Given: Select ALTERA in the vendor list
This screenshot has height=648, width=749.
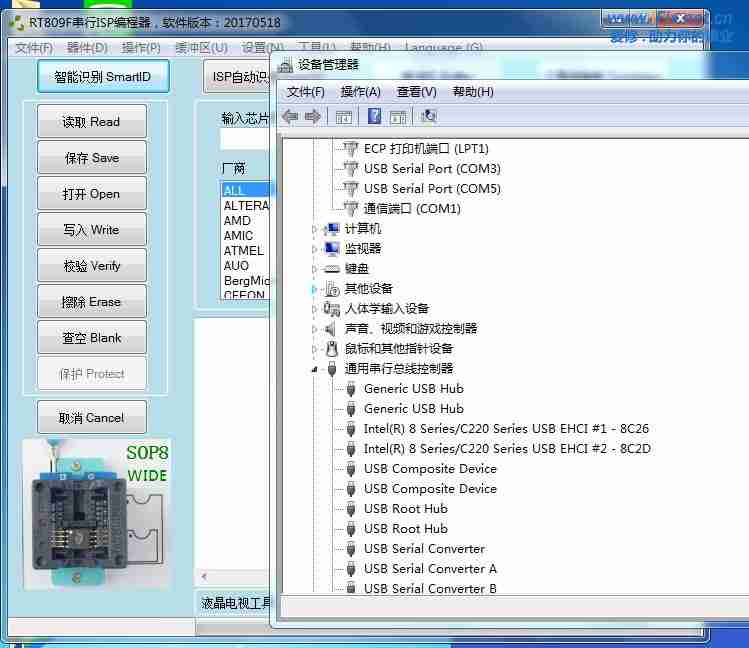Looking at the screenshot, I should pos(246,205).
